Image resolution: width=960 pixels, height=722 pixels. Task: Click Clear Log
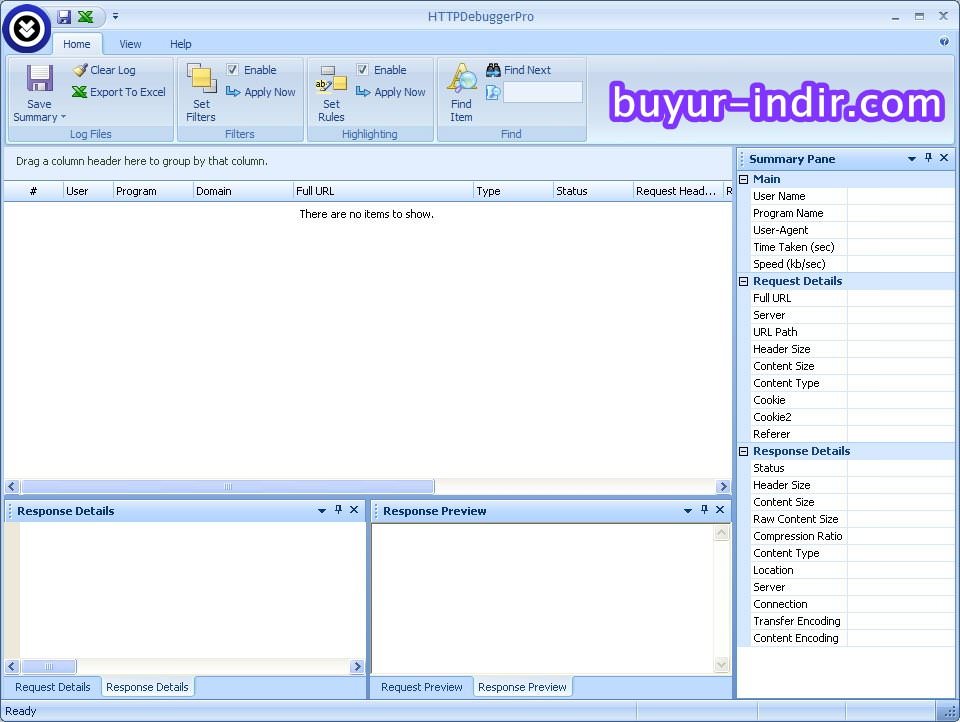point(104,70)
